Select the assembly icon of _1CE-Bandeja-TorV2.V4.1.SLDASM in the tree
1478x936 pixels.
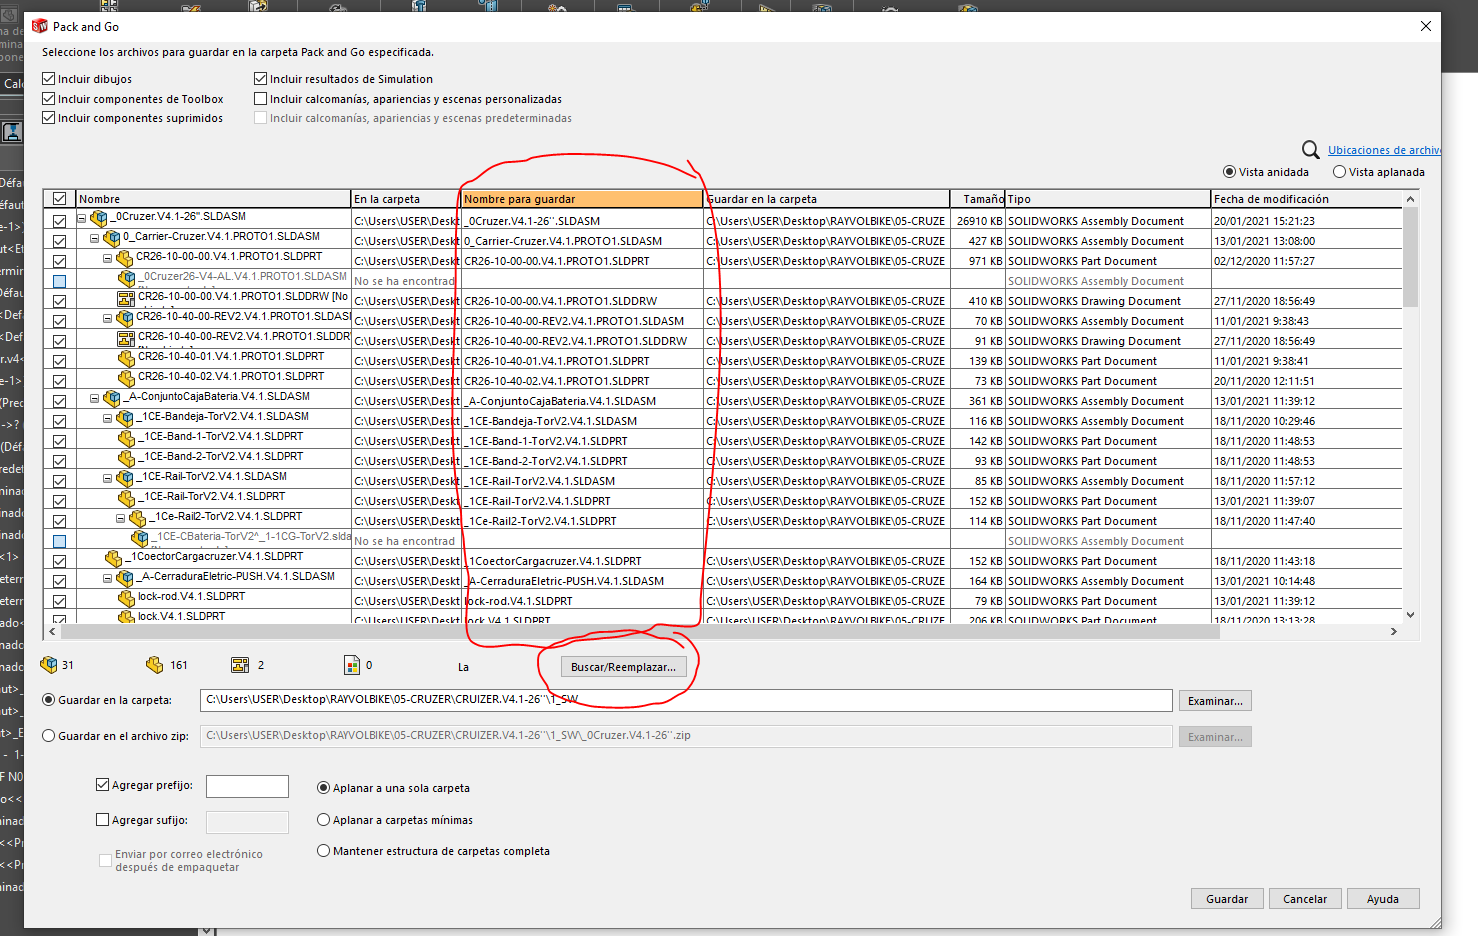pos(125,417)
